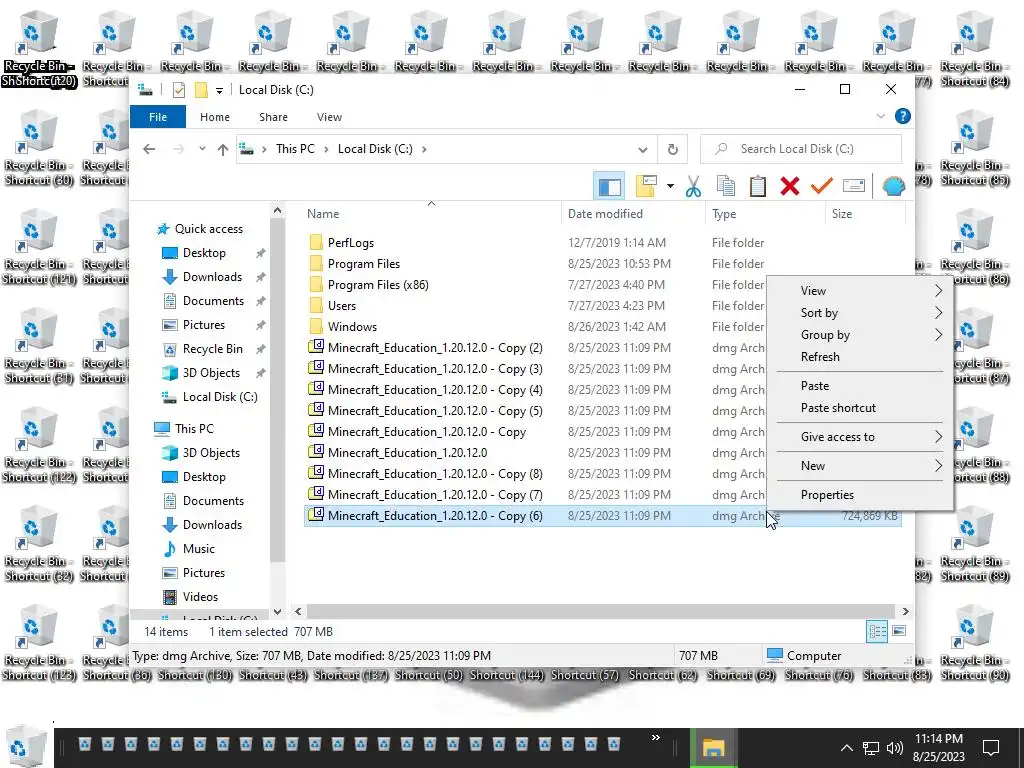The height and width of the screenshot is (768, 1024).
Task: Open the View submenu in context menu
Action: tap(859, 291)
